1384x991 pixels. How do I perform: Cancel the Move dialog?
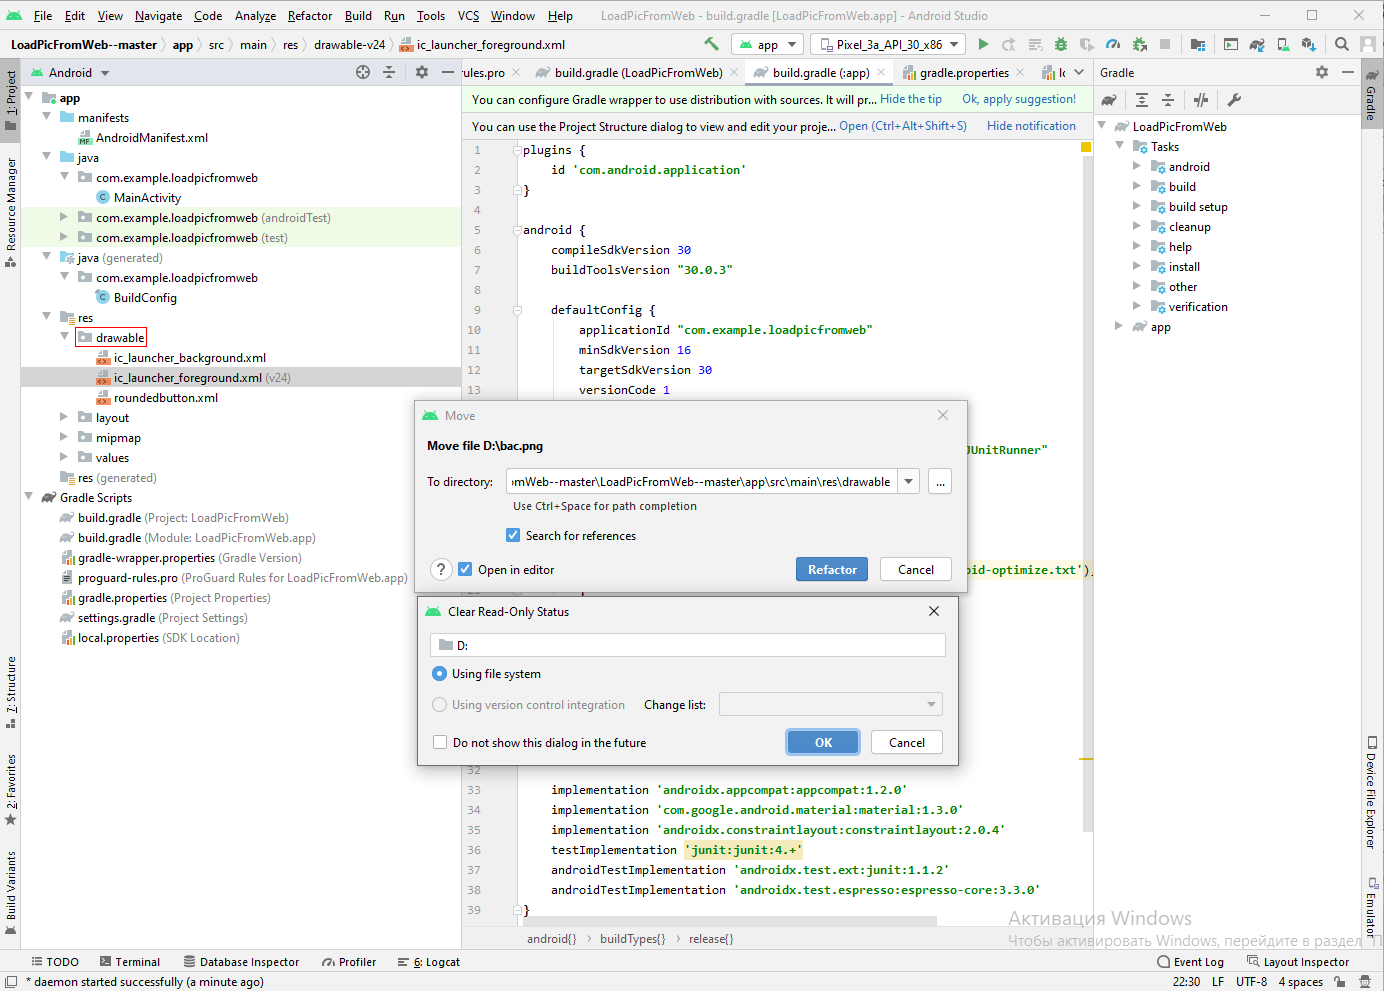tap(916, 569)
